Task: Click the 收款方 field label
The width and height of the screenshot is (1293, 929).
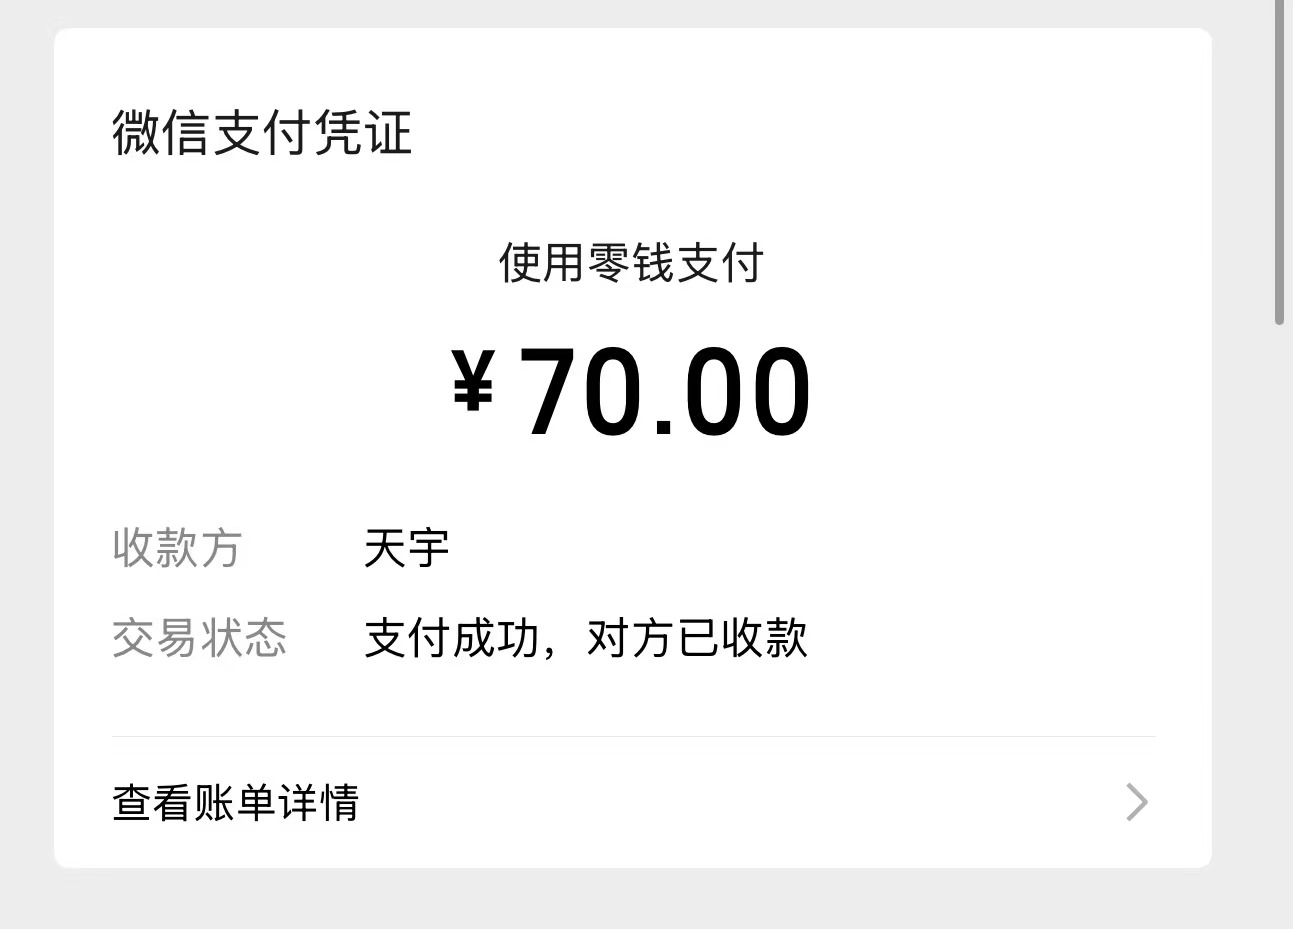Action: pos(177,548)
